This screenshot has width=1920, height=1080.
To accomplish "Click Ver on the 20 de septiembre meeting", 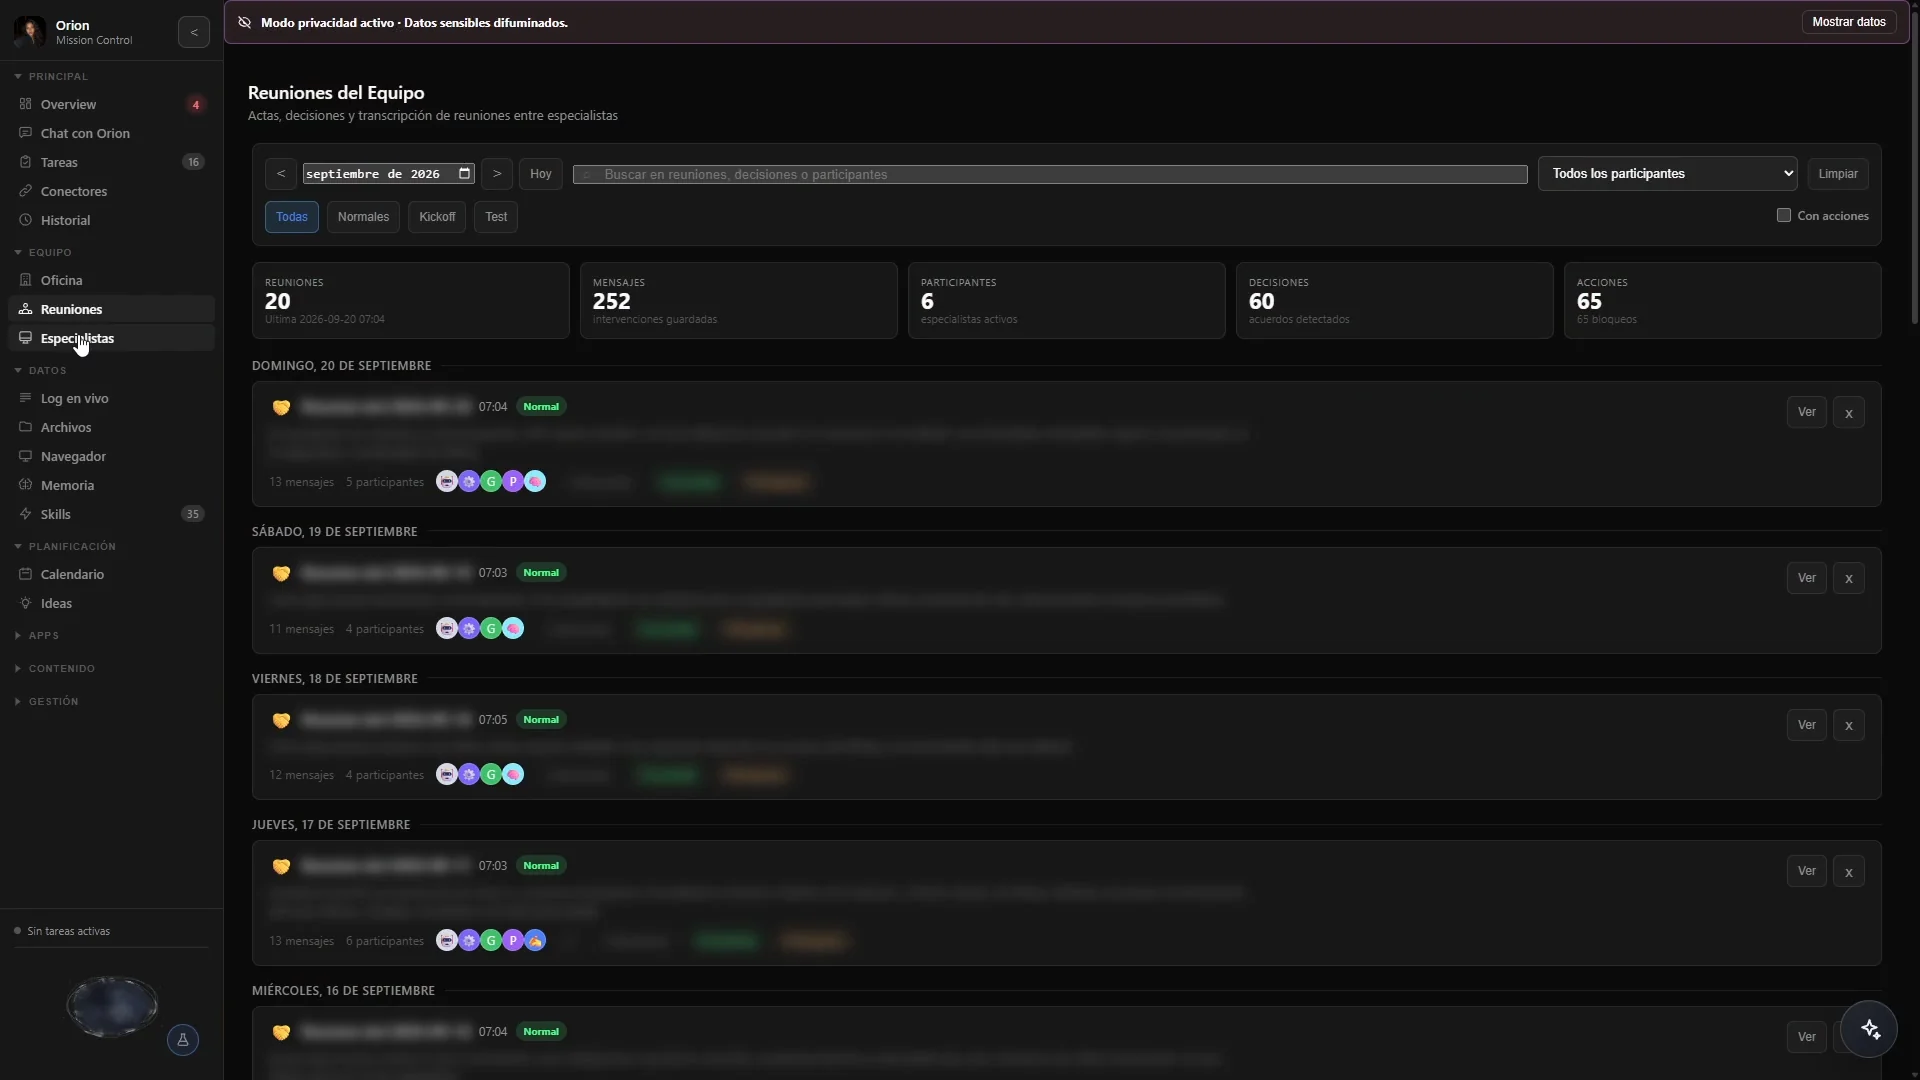I will coord(1806,412).
